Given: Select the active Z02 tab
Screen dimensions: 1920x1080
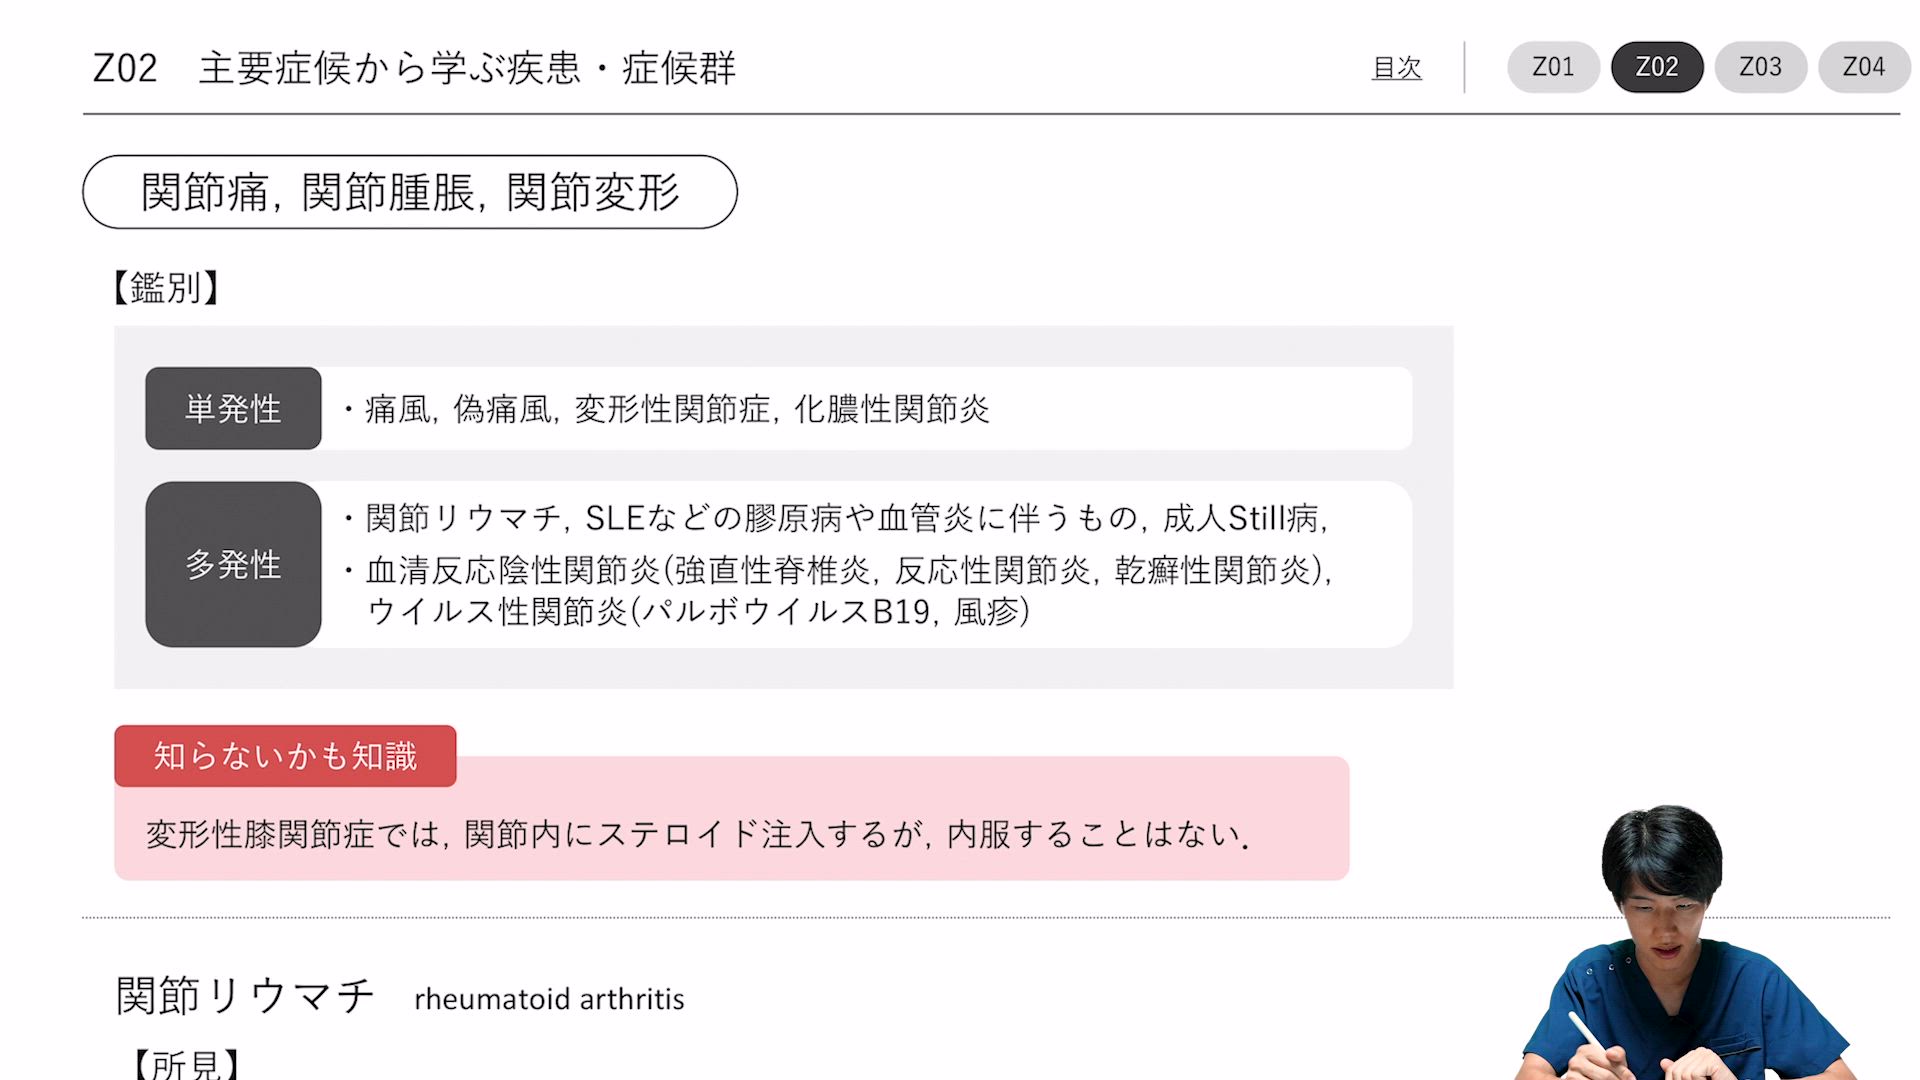Looking at the screenshot, I should point(1657,67).
